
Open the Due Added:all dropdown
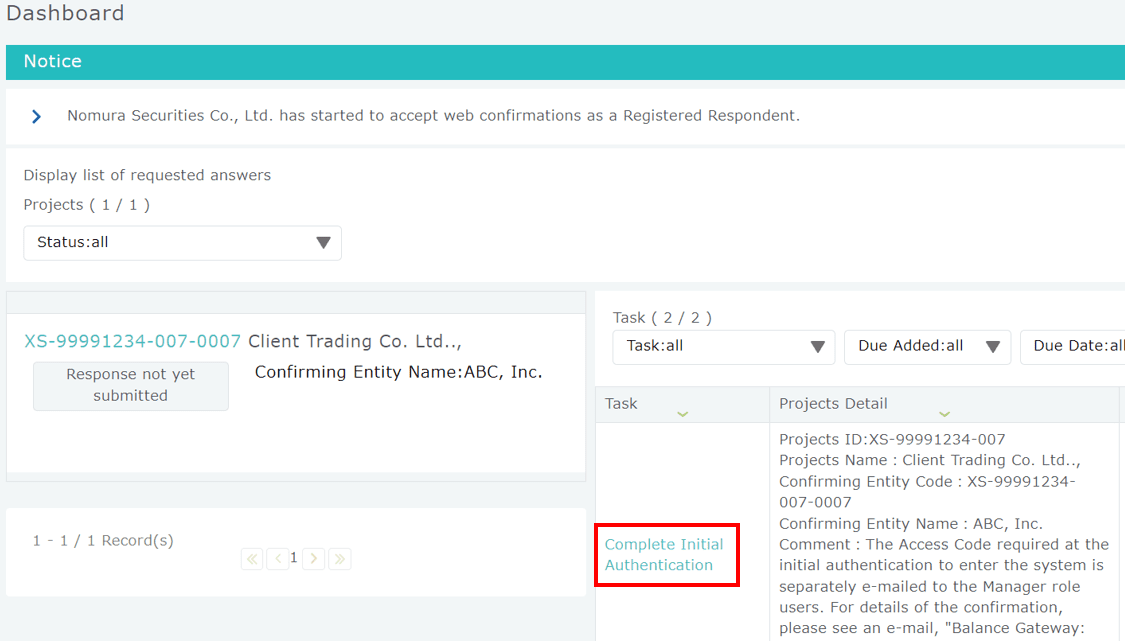click(927, 346)
